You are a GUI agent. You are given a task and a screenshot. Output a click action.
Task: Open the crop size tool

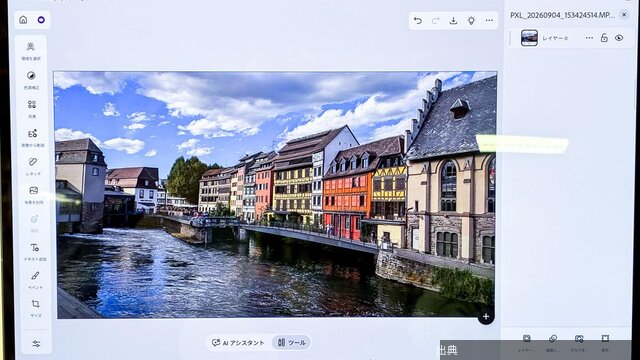[36, 307]
